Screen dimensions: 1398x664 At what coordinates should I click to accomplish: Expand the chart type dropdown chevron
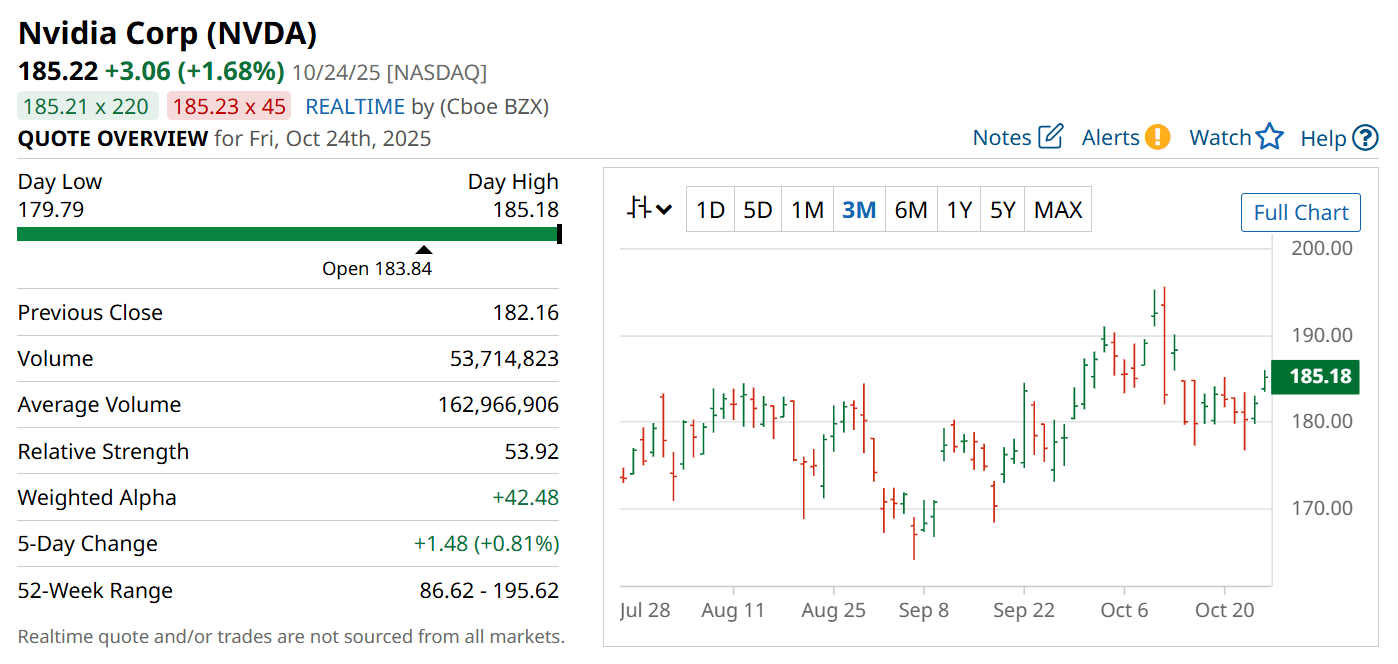[x=664, y=211]
